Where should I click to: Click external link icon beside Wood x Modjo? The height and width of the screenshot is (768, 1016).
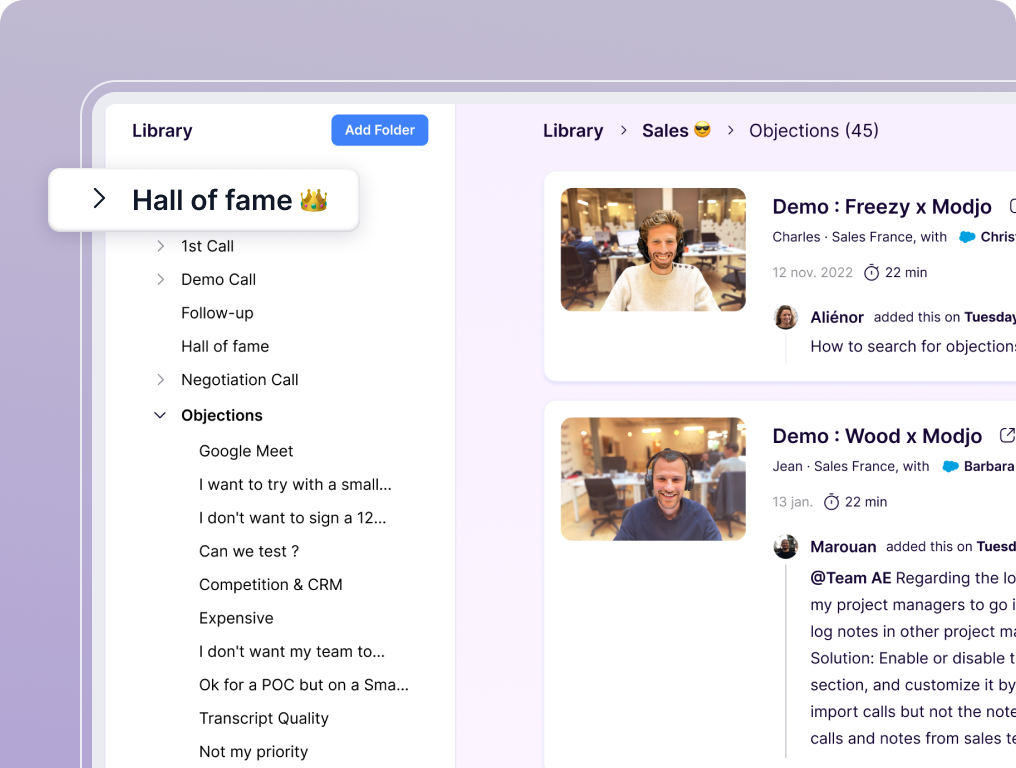click(1007, 435)
